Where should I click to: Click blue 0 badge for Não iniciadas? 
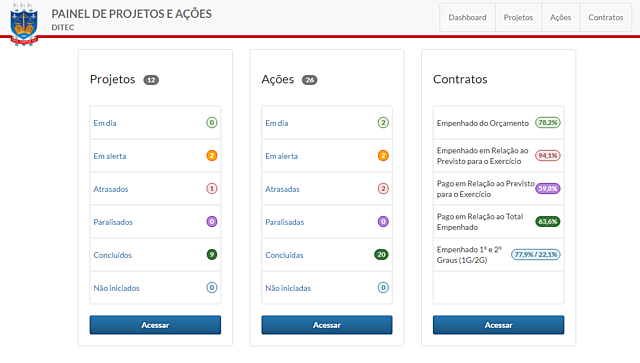383,288
